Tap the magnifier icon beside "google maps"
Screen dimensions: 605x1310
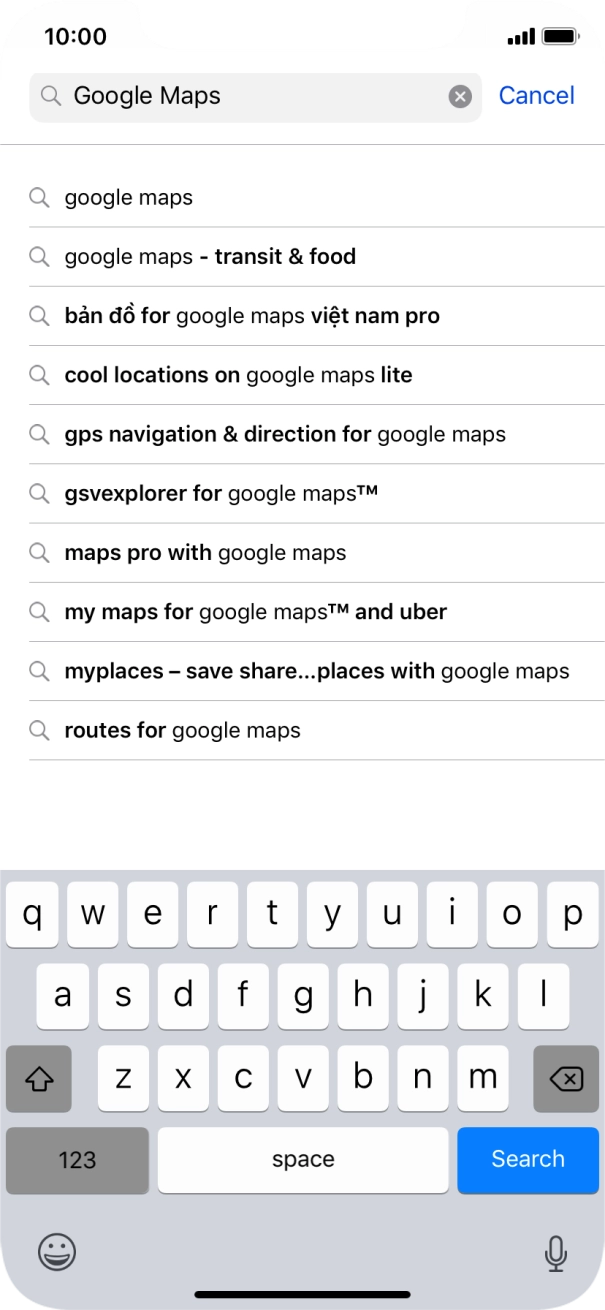point(40,198)
